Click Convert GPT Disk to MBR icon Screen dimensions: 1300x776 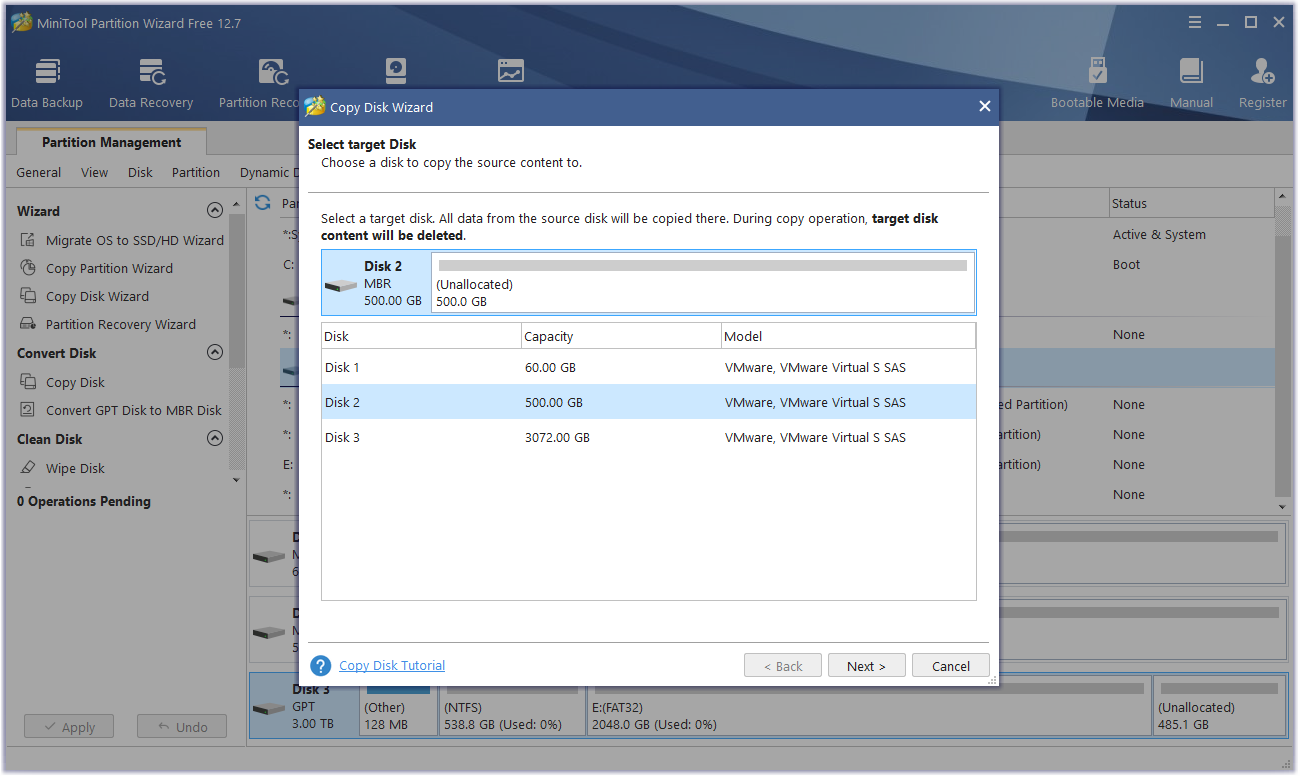pos(28,410)
